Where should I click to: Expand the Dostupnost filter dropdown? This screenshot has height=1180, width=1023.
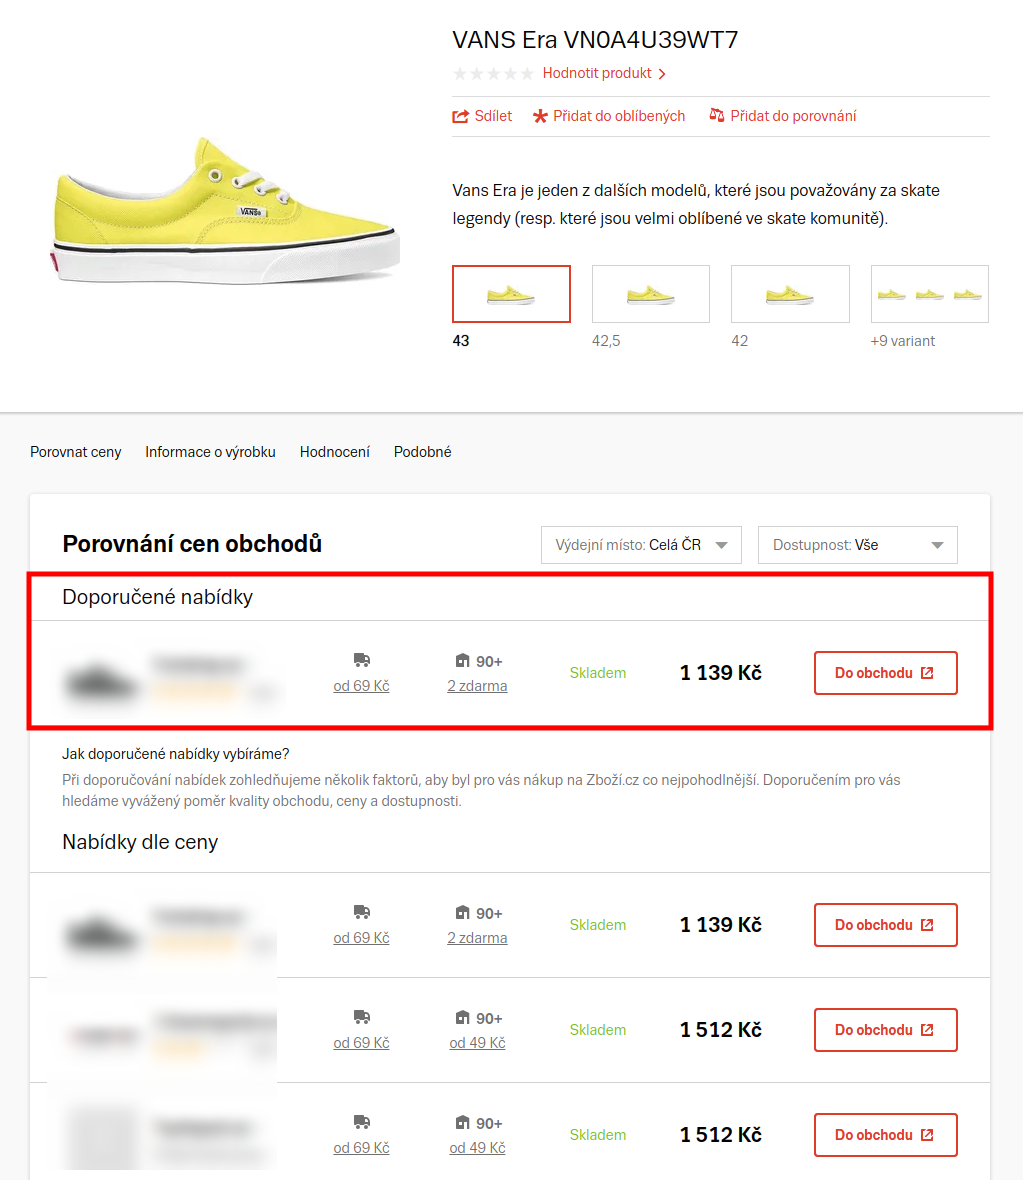tap(857, 545)
